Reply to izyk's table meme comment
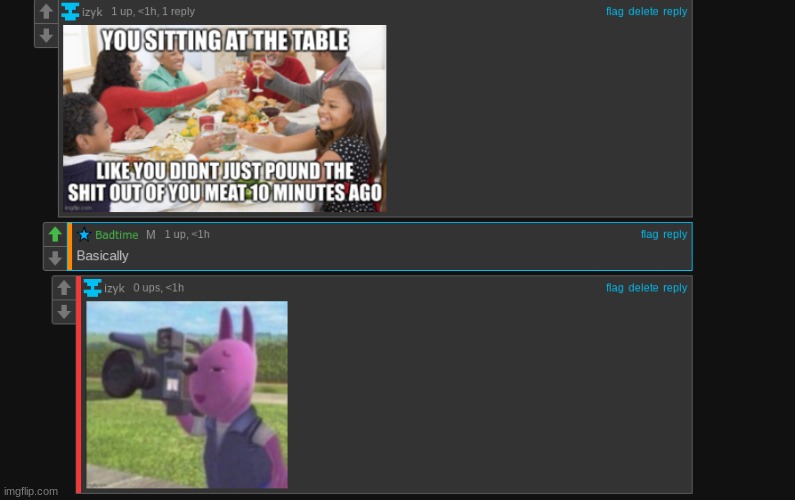 click(675, 11)
